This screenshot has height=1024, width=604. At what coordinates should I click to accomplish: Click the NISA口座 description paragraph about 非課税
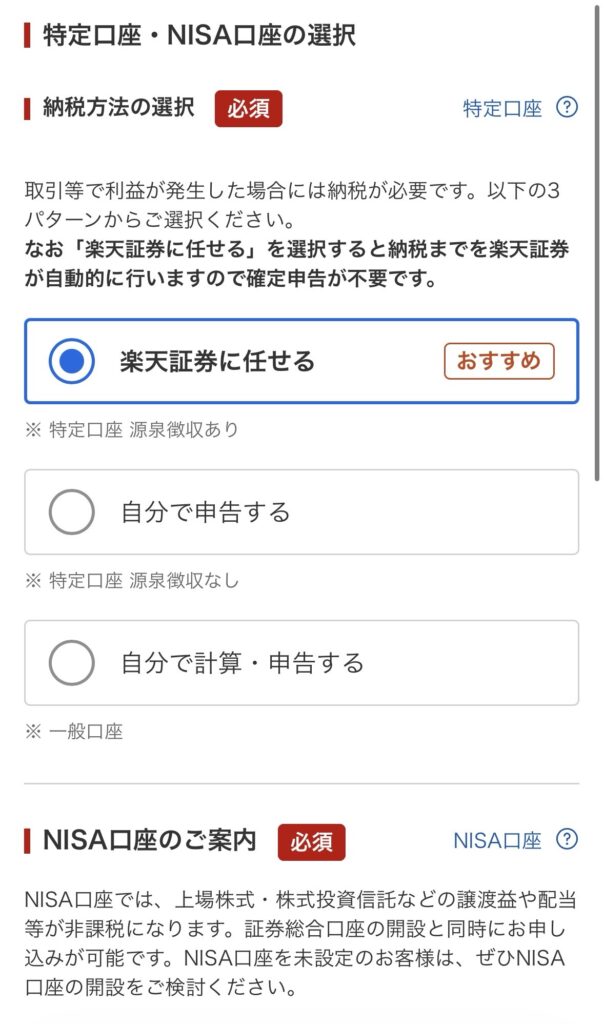tap(300, 945)
